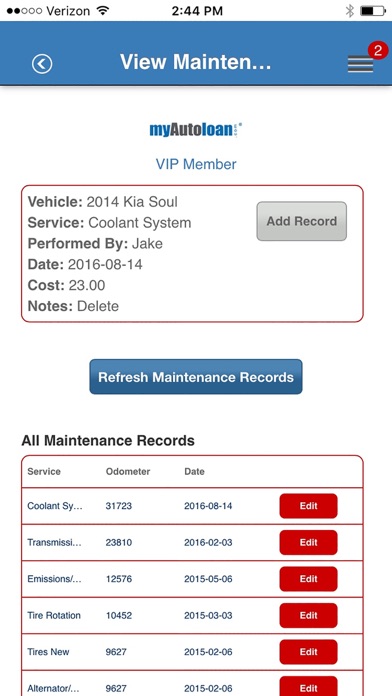Click odometer 9627 in Tires New row
This screenshot has height=696, width=392.
pos(116,652)
